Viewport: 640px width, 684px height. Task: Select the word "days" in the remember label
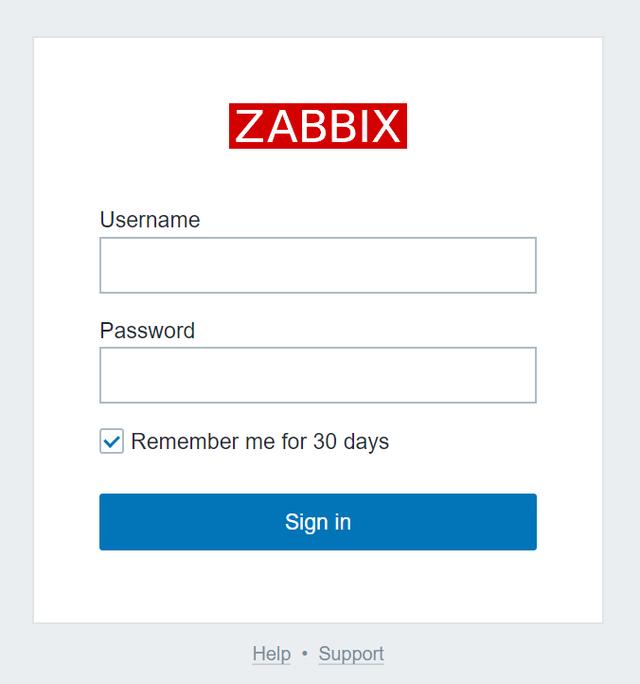pos(366,441)
